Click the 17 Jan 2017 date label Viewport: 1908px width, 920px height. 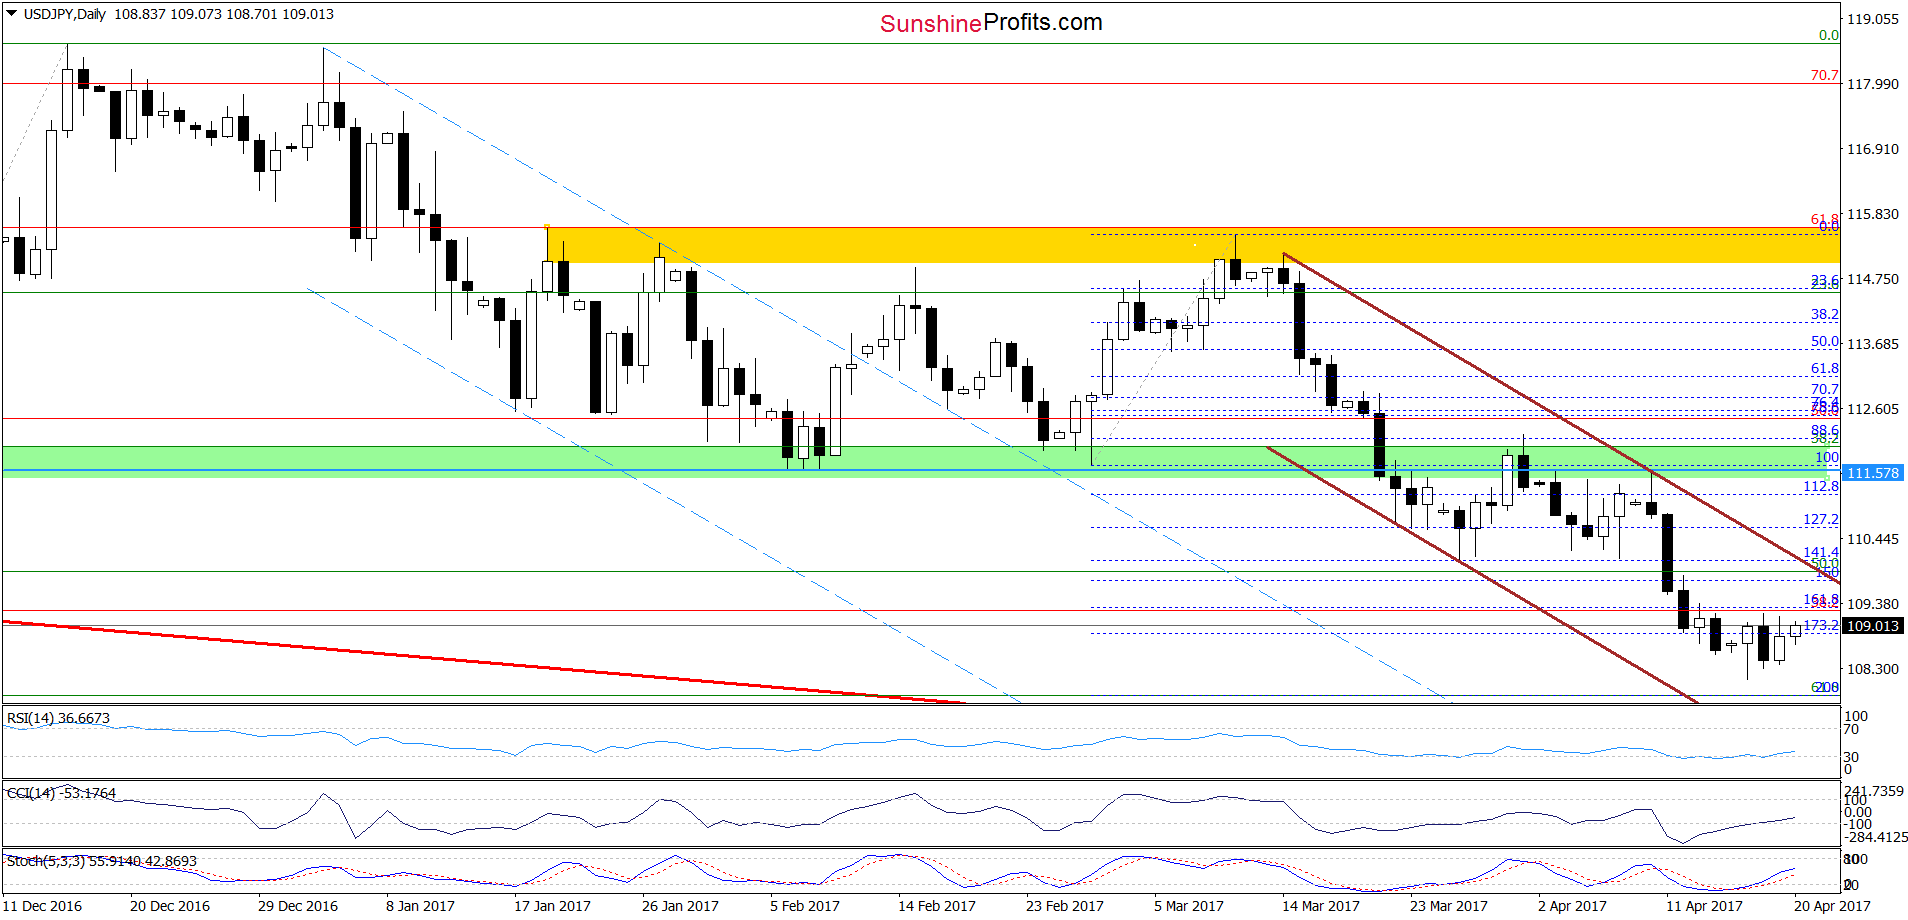[552, 906]
